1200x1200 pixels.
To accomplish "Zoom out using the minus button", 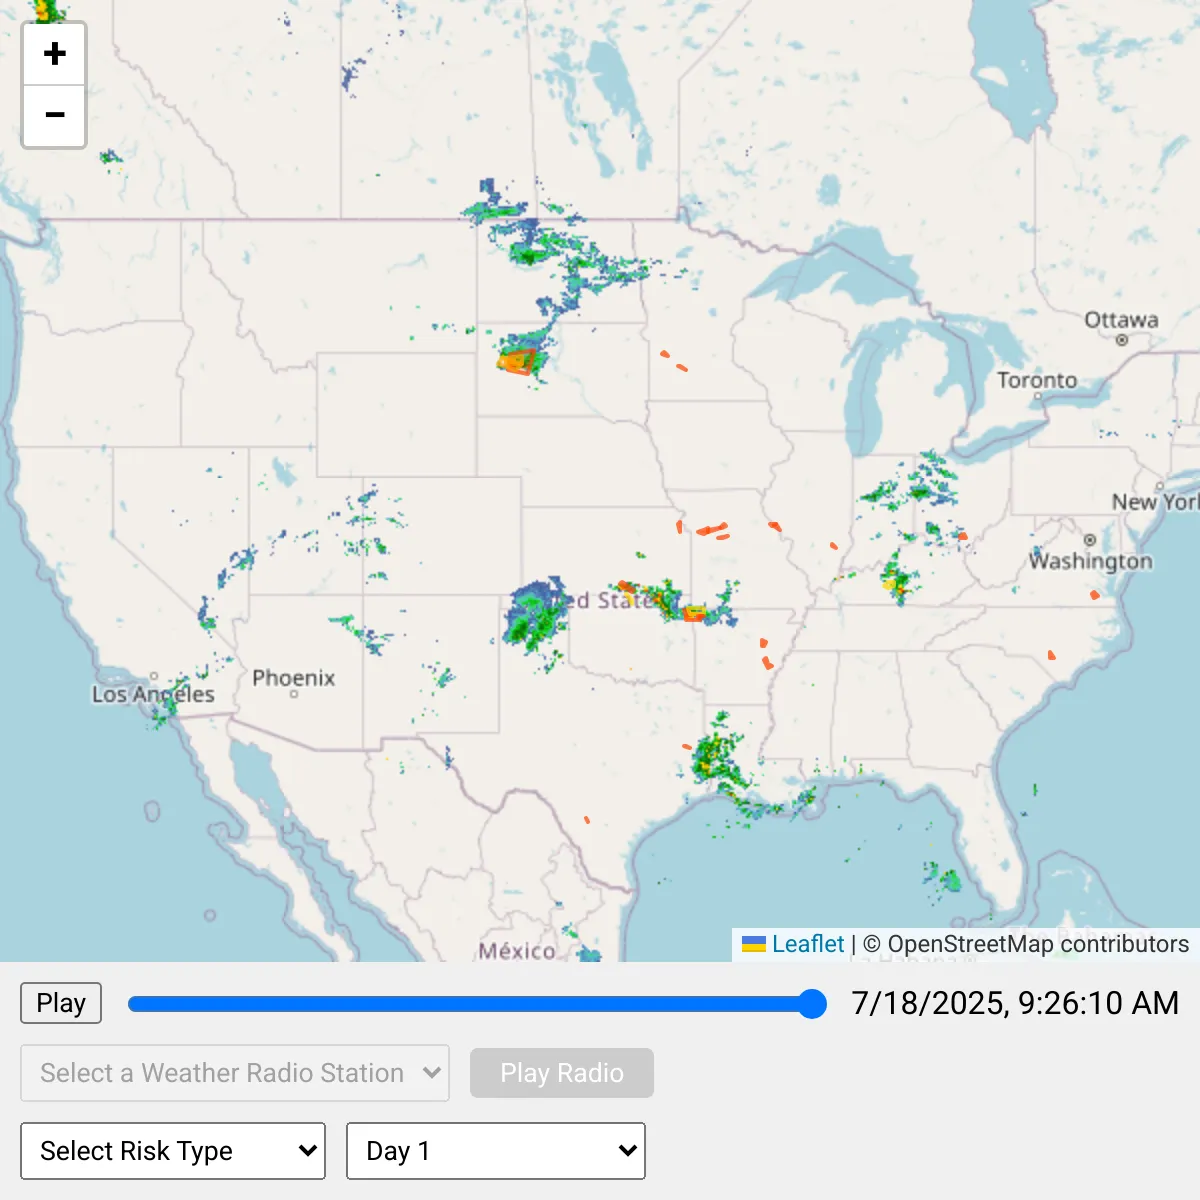I will tap(55, 116).
